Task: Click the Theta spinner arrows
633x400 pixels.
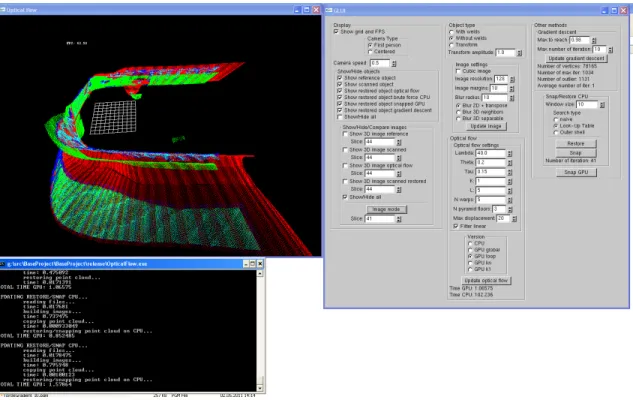Action: (510, 163)
